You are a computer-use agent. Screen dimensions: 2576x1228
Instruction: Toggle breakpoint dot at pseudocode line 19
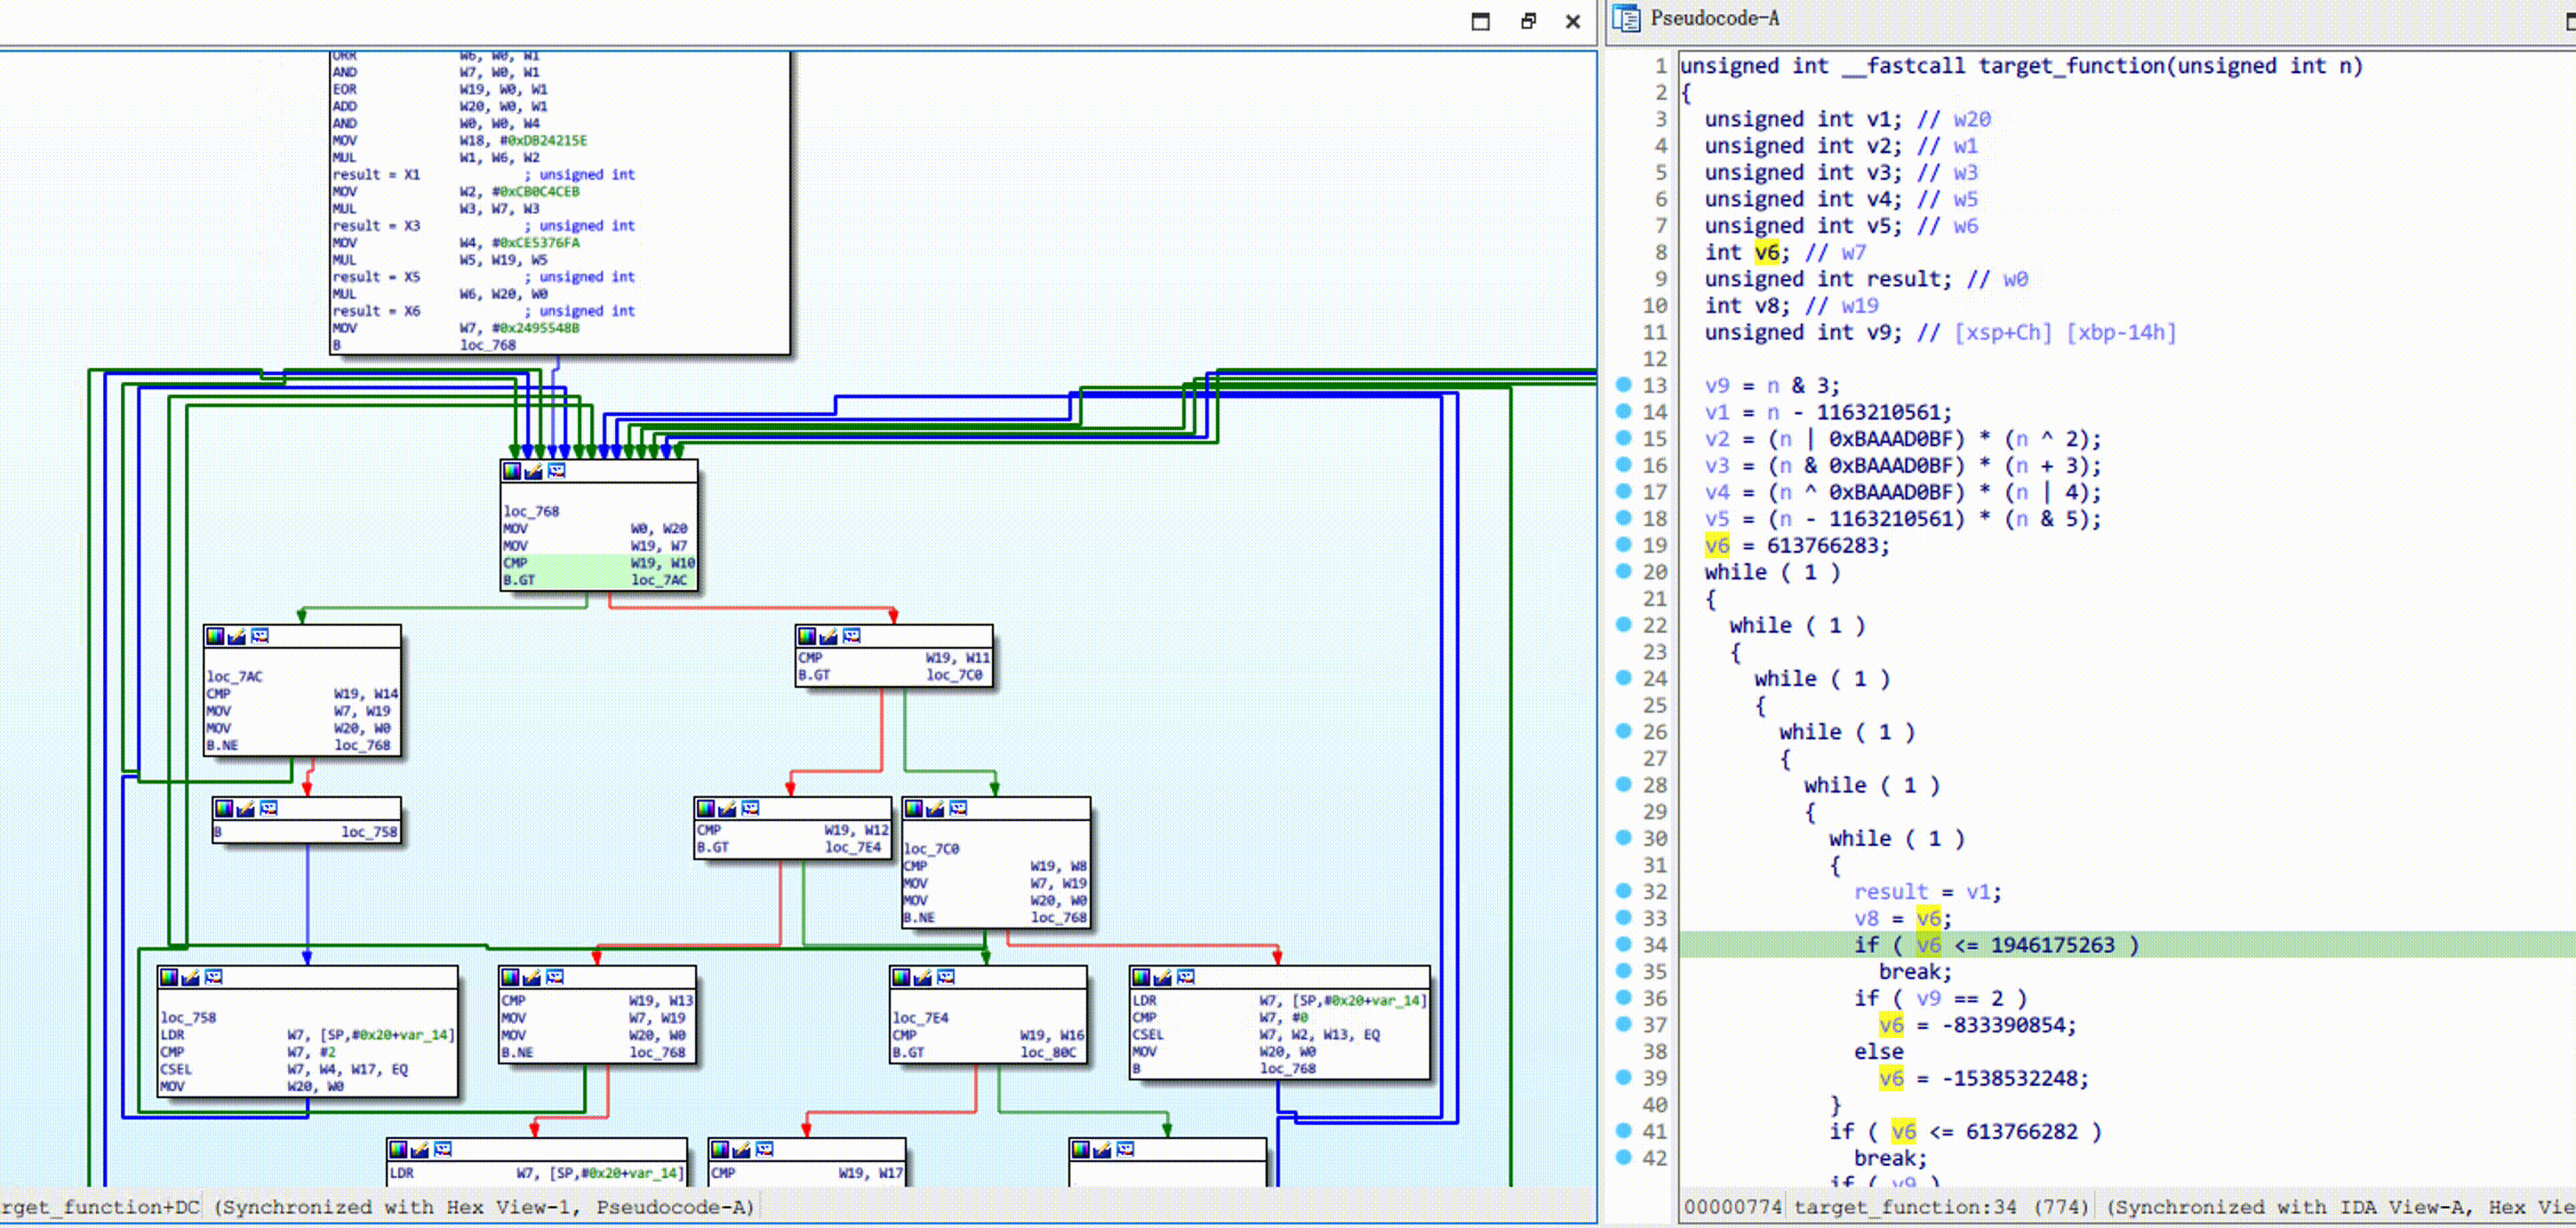pyautogui.click(x=1624, y=545)
